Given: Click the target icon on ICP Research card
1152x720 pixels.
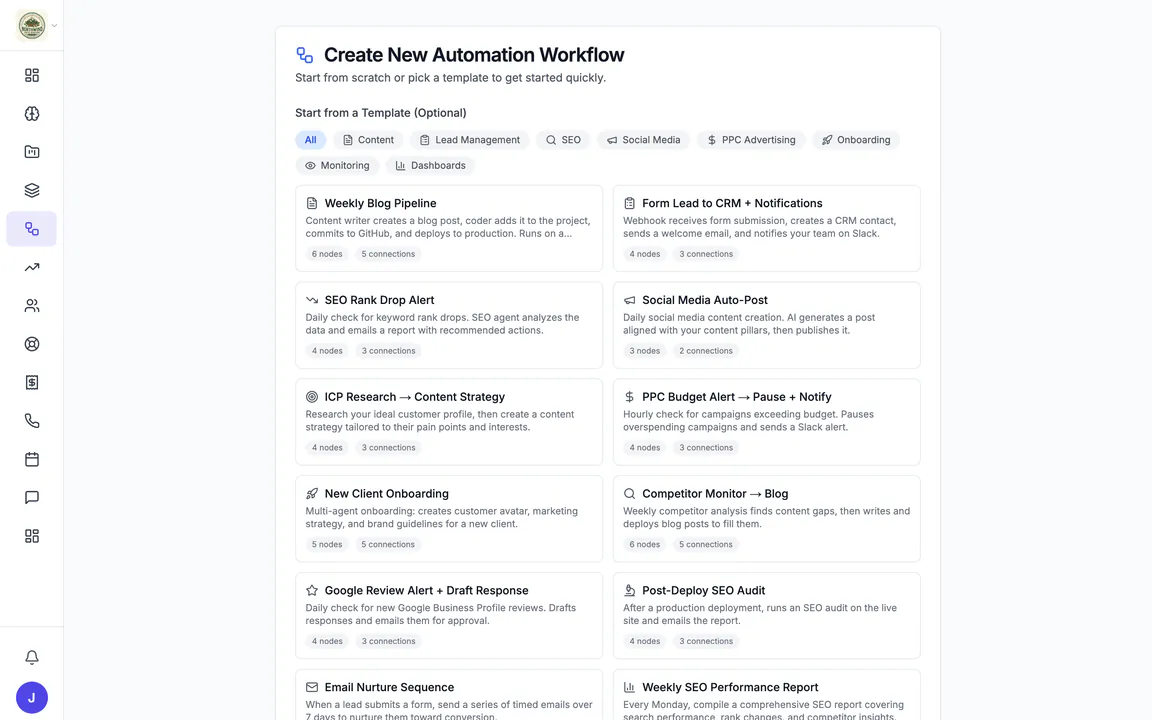Looking at the screenshot, I should tap(312, 397).
